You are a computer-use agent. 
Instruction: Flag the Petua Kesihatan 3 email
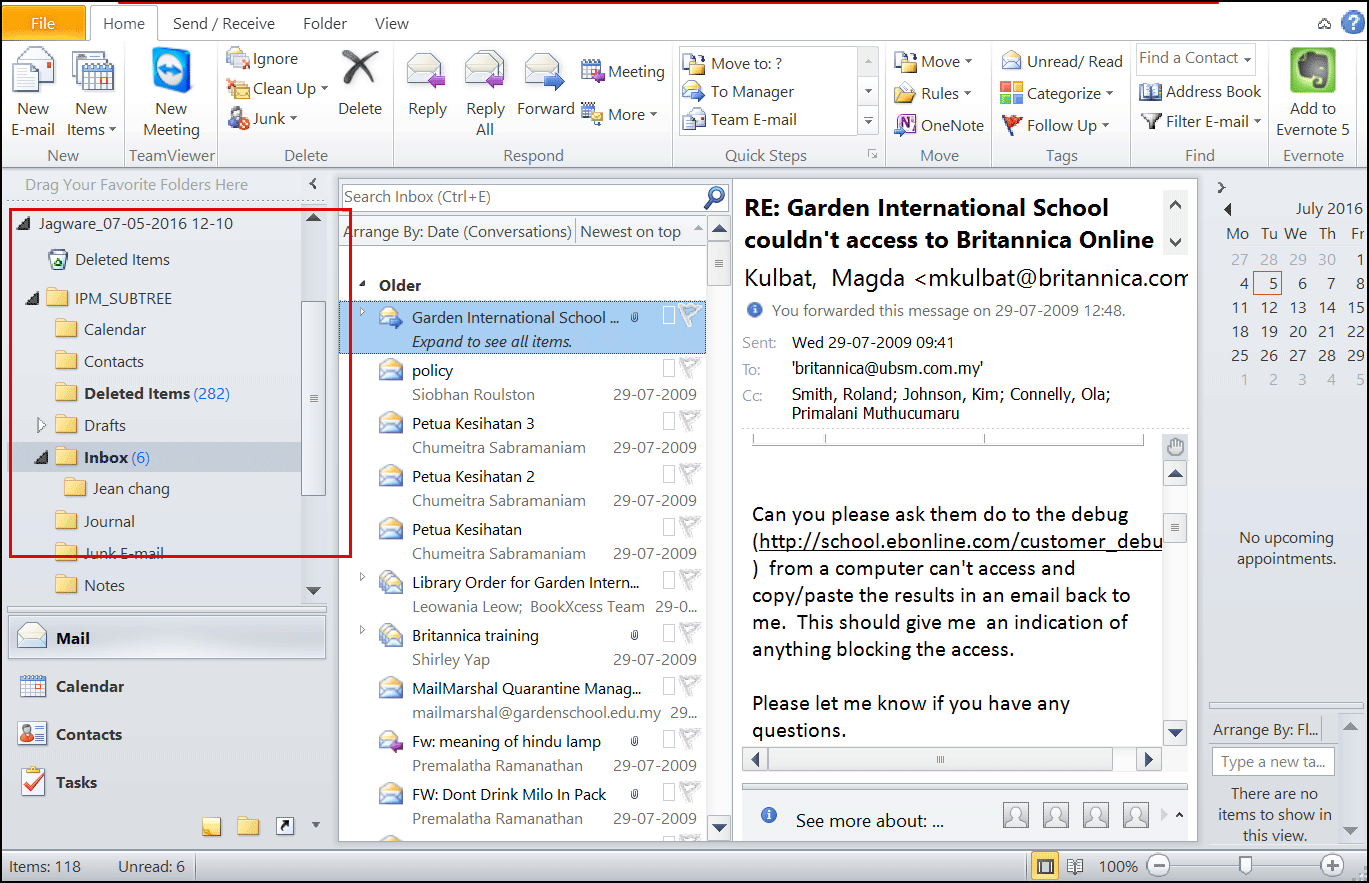(689, 421)
